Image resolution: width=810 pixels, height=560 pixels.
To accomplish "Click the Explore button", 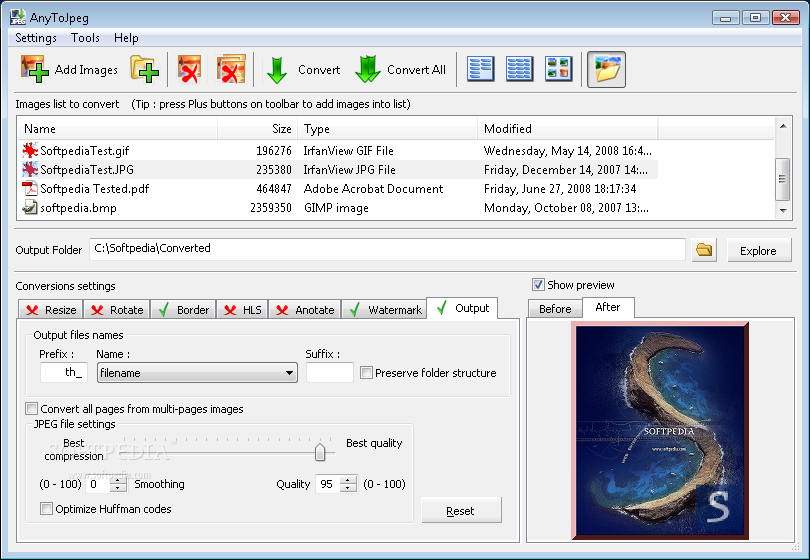I will coord(759,251).
